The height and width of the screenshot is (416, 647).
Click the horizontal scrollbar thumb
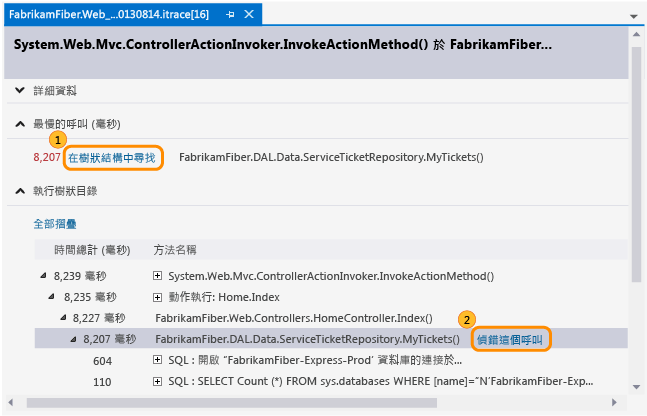tap(232, 402)
